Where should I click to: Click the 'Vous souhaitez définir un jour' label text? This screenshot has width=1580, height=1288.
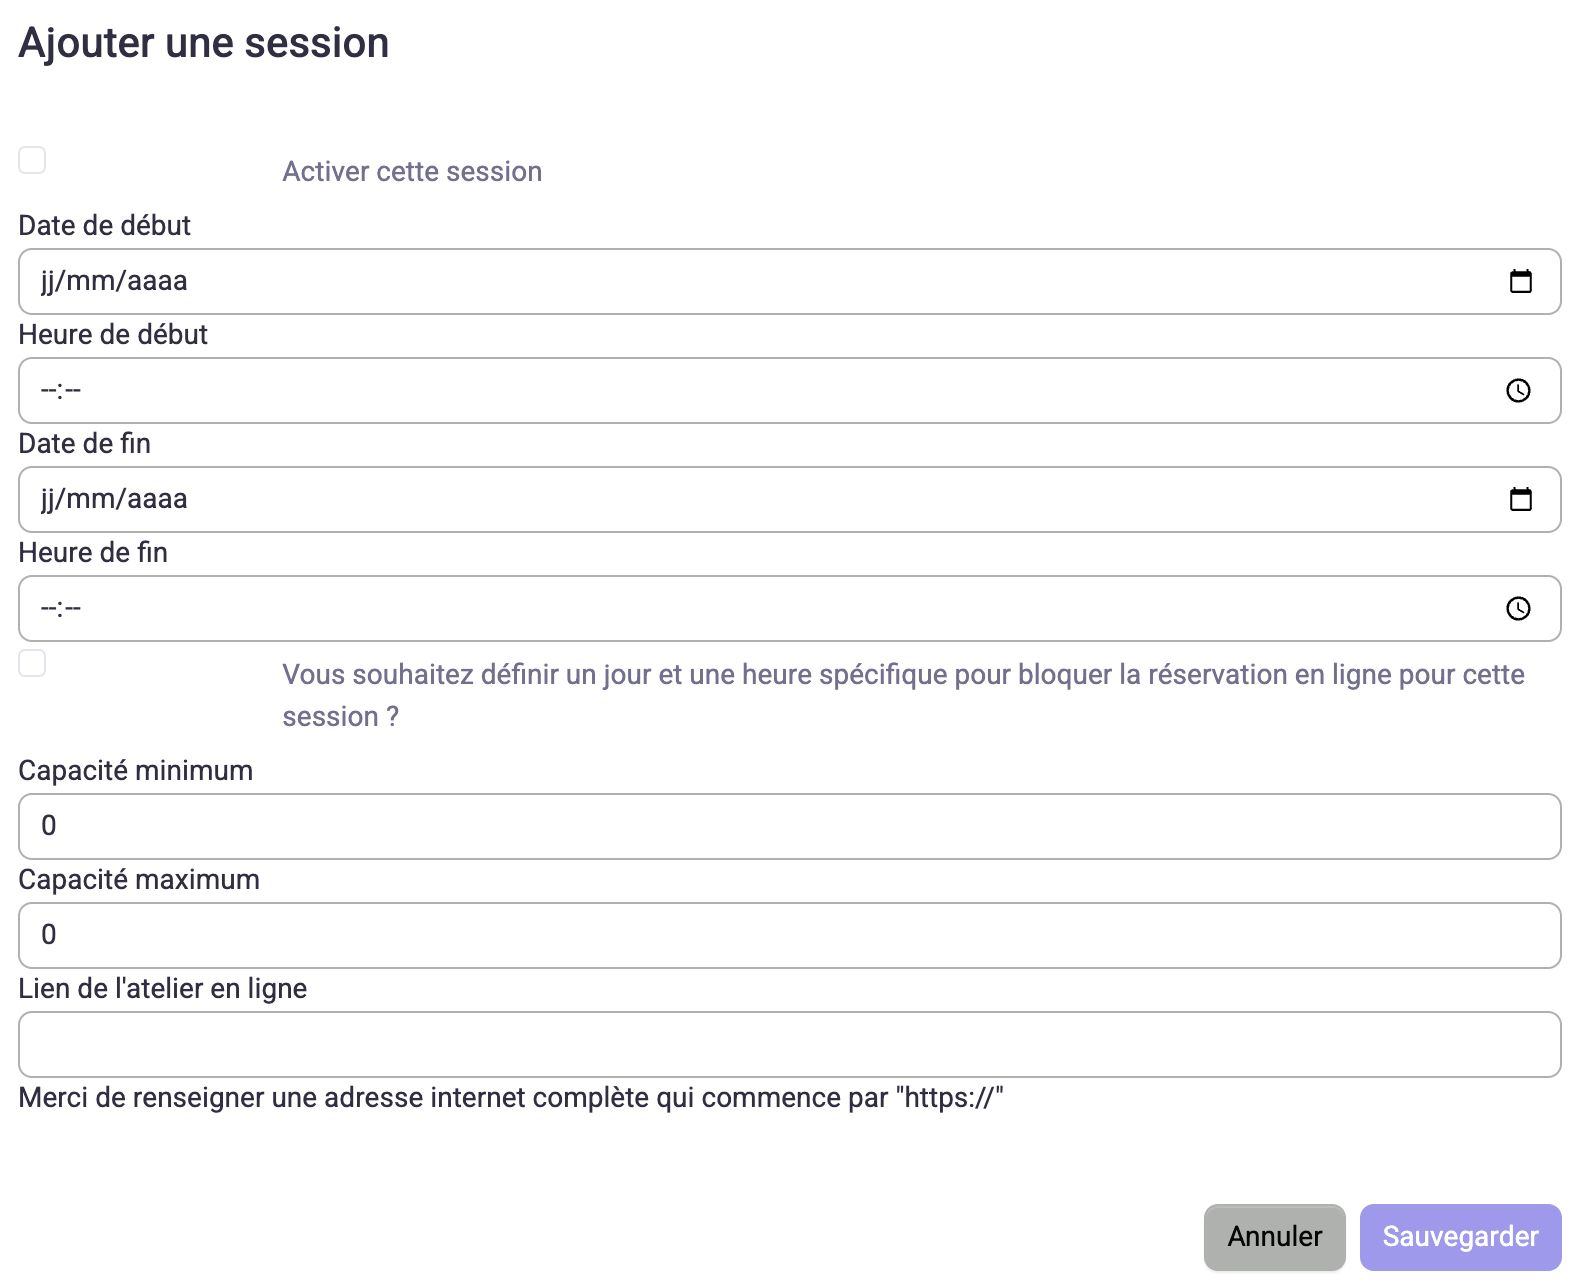coord(903,696)
